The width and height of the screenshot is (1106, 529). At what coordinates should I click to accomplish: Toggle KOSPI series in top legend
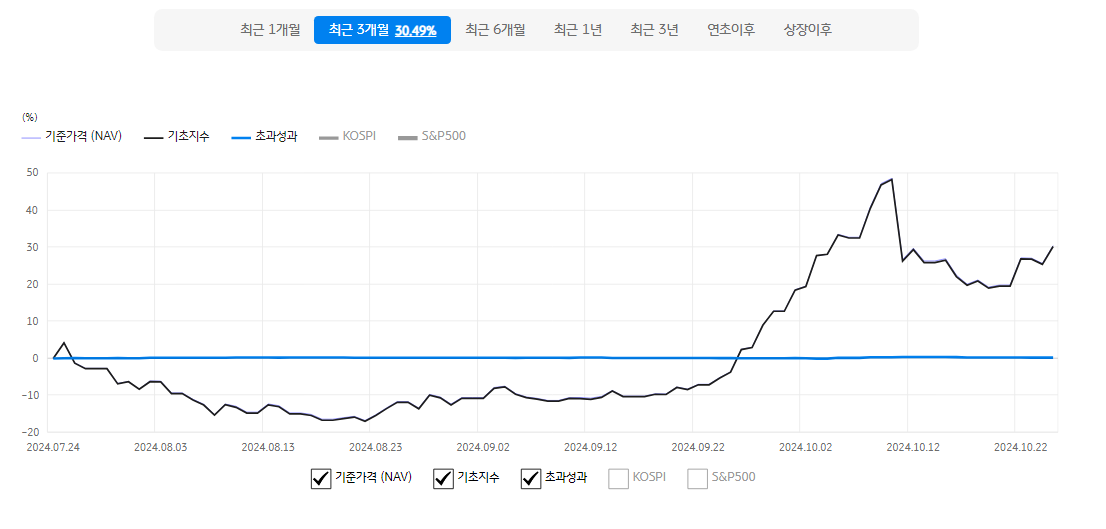click(x=347, y=136)
